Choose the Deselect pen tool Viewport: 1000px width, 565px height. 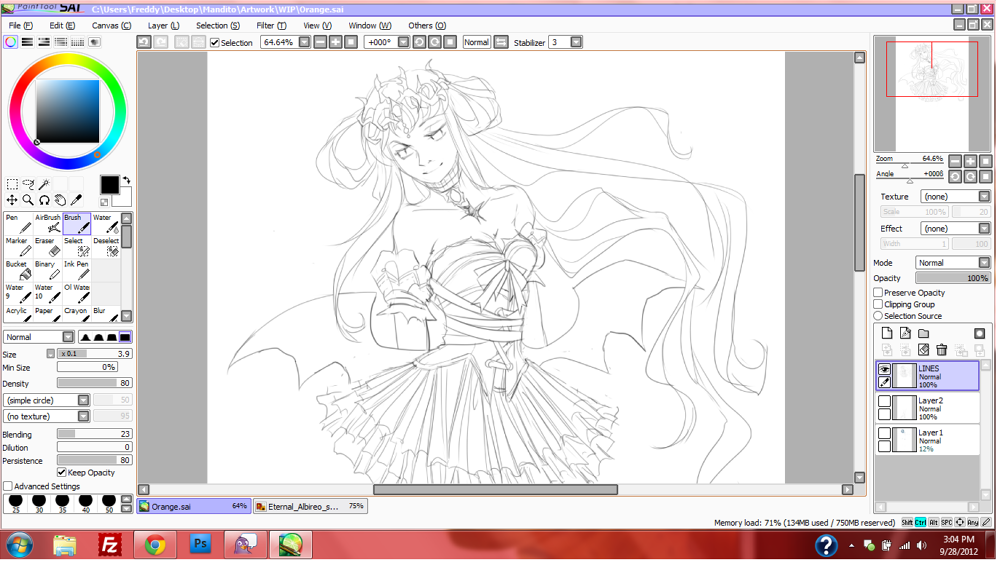[x=106, y=248]
